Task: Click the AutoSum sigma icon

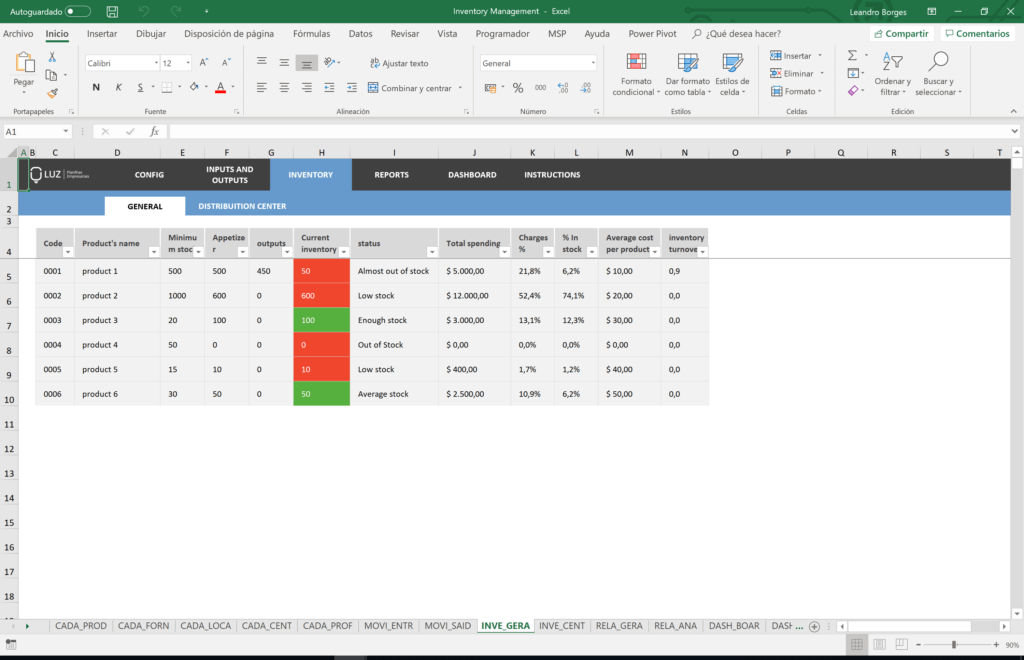Action: coord(852,56)
